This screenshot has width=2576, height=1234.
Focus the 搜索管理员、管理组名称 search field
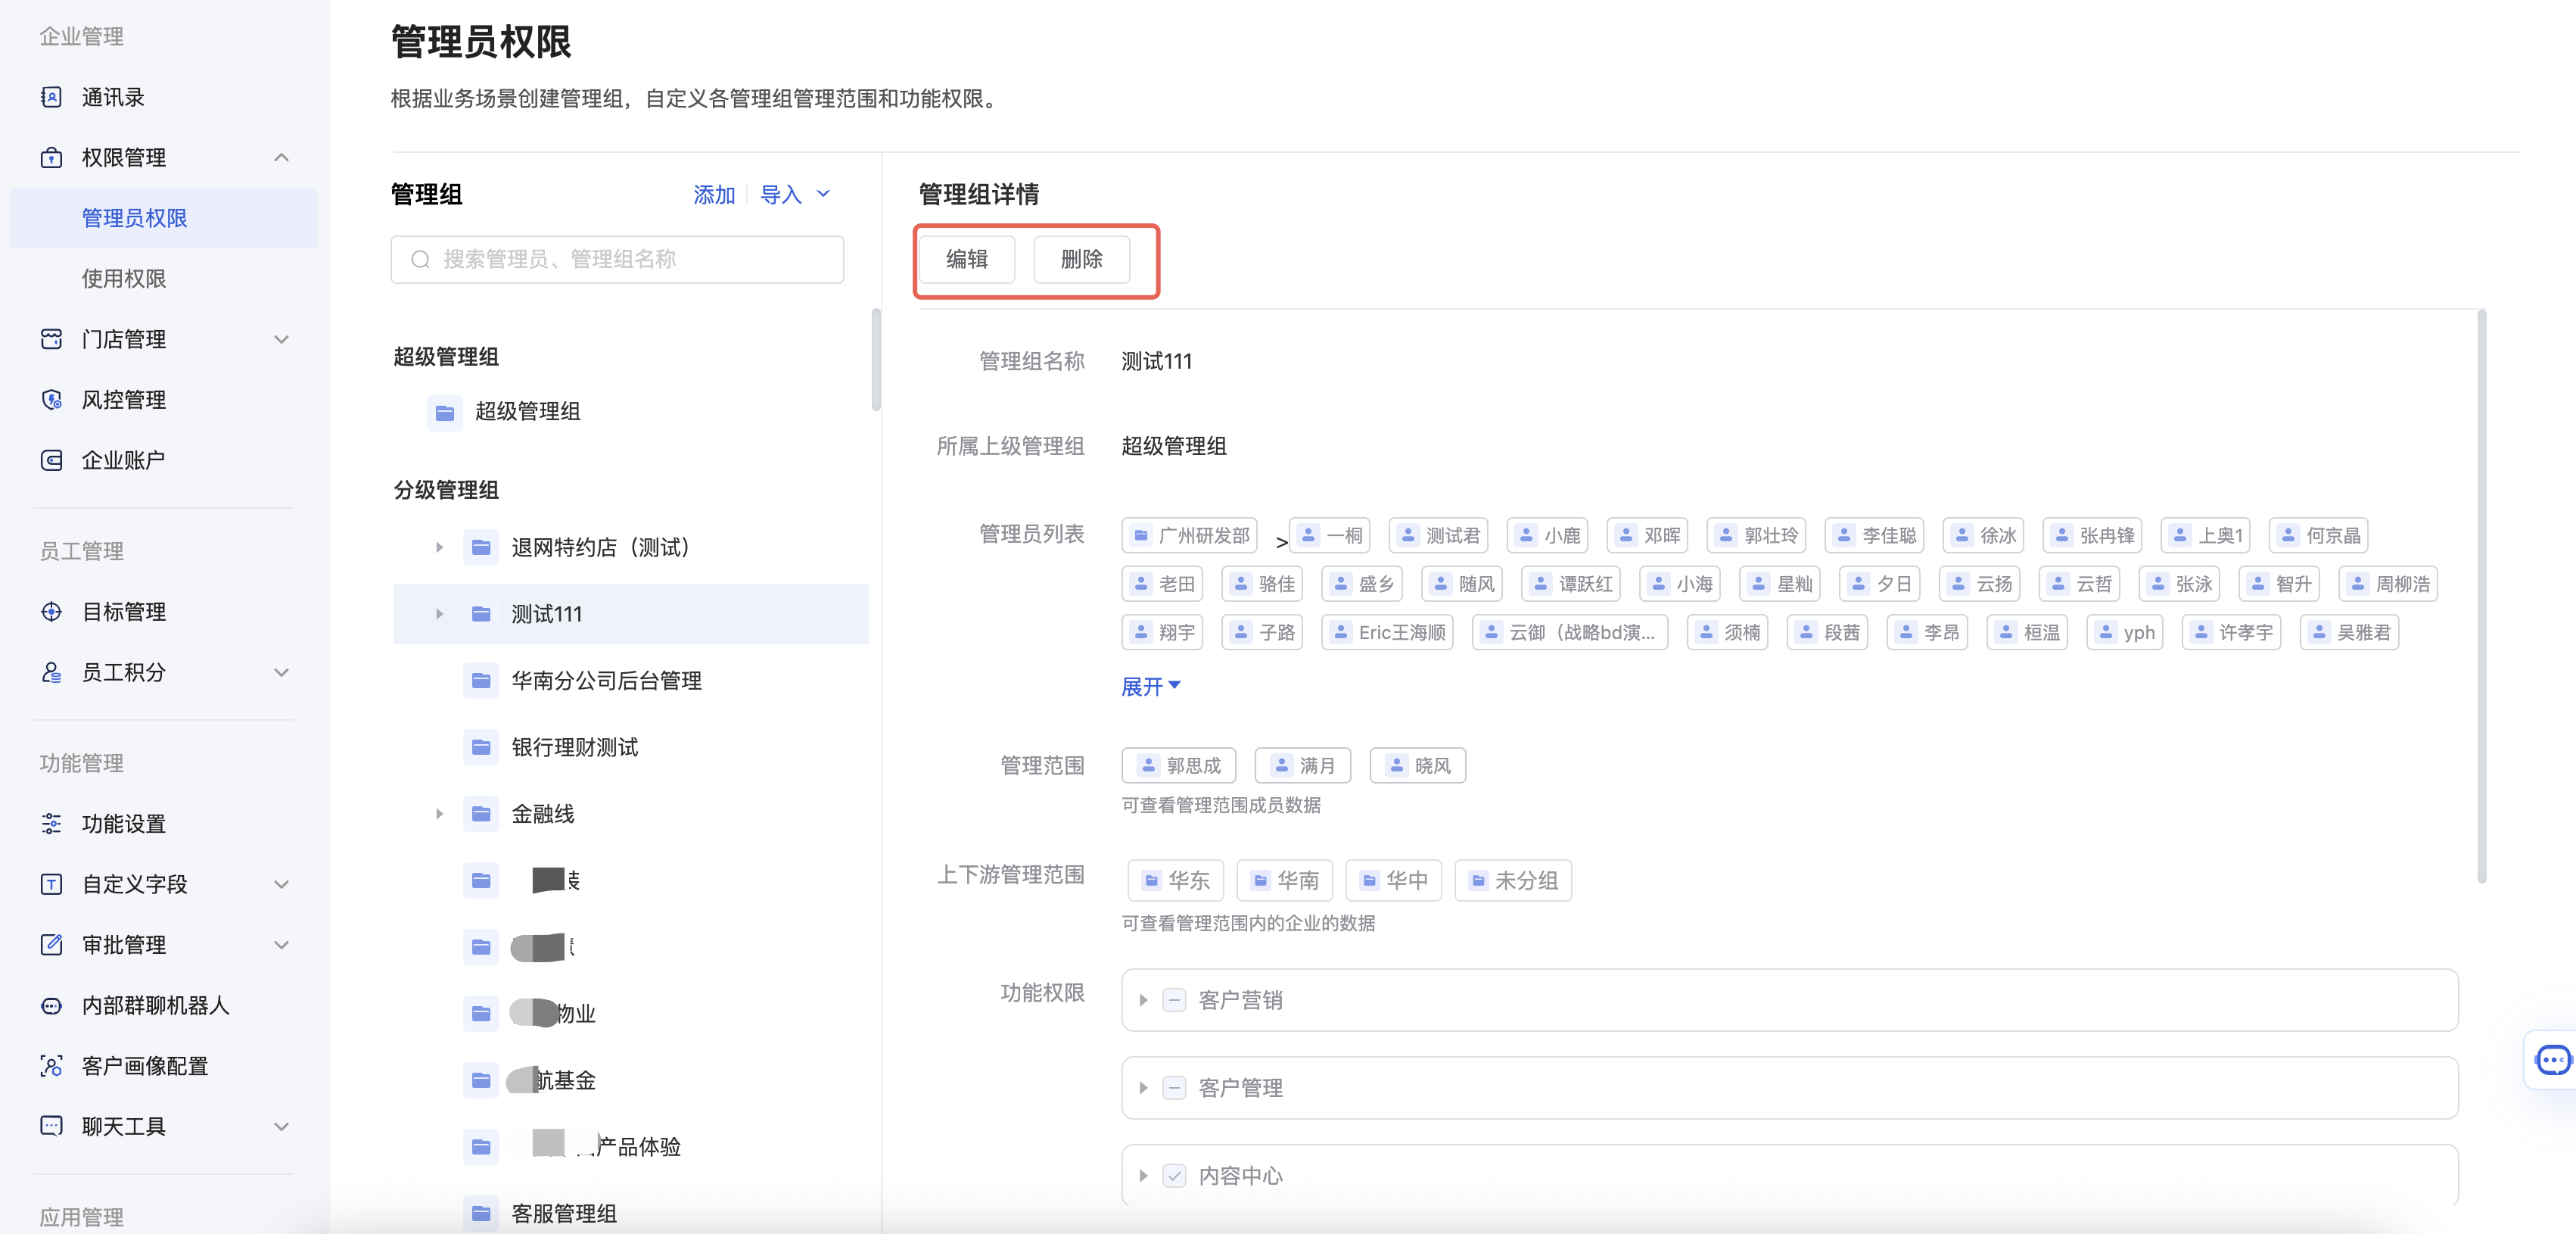click(x=617, y=260)
